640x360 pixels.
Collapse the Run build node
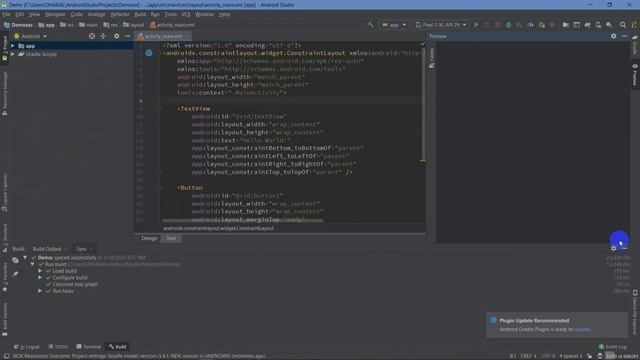pos(33,264)
